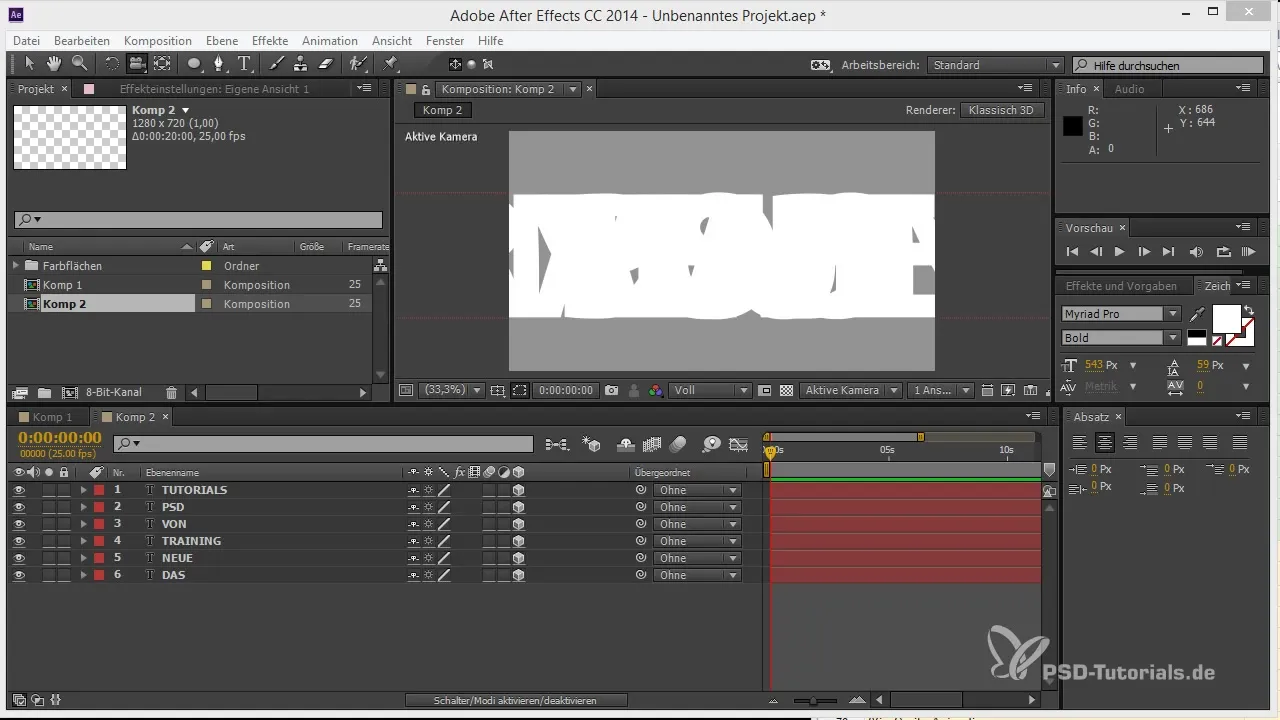Click the 8-Bit-Kanal color depth button
Viewport: 1280px width, 720px height.
(x=114, y=393)
